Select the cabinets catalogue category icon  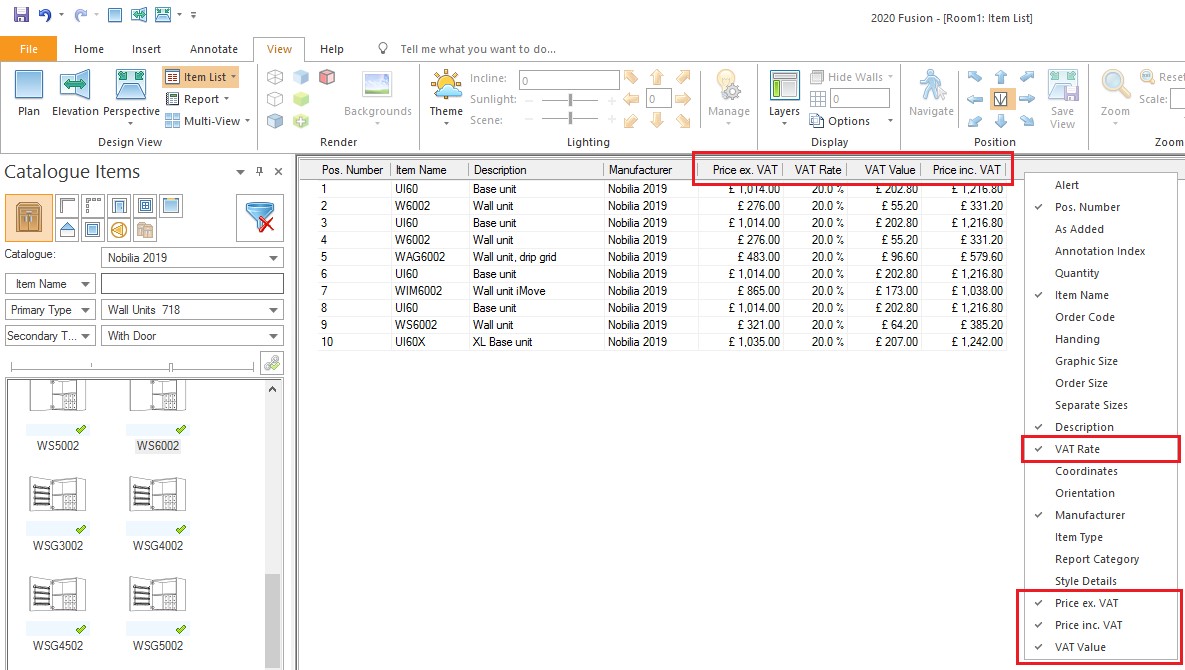(x=29, y=218)
